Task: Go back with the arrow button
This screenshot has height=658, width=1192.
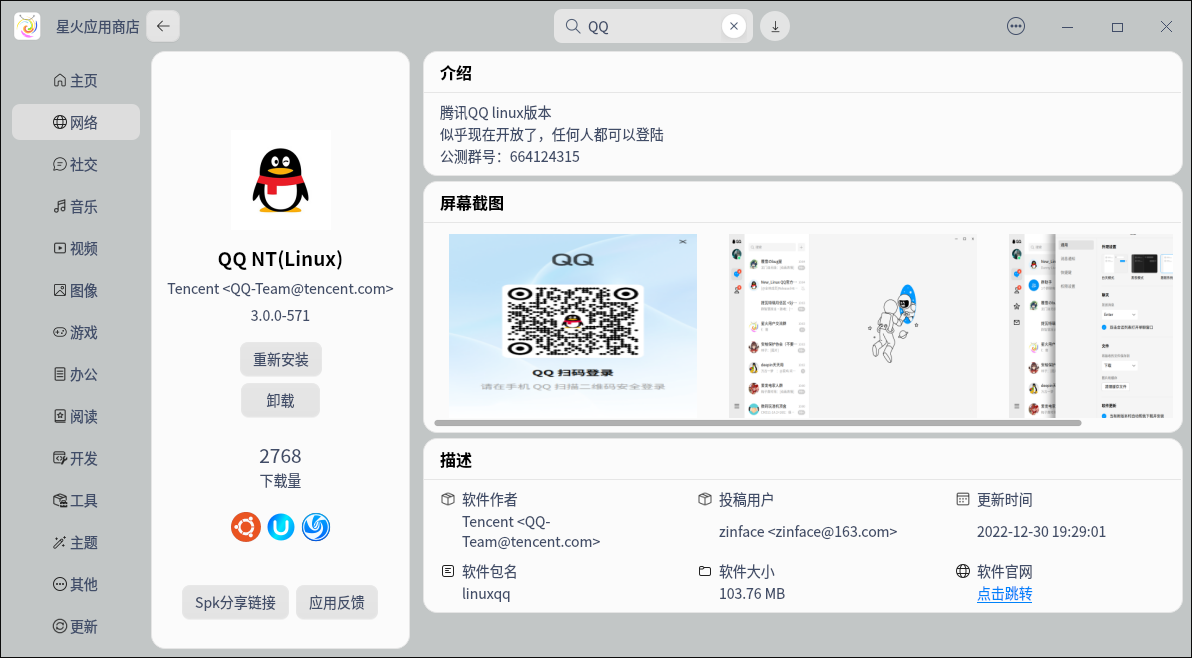Action: [x=163, y=27]
